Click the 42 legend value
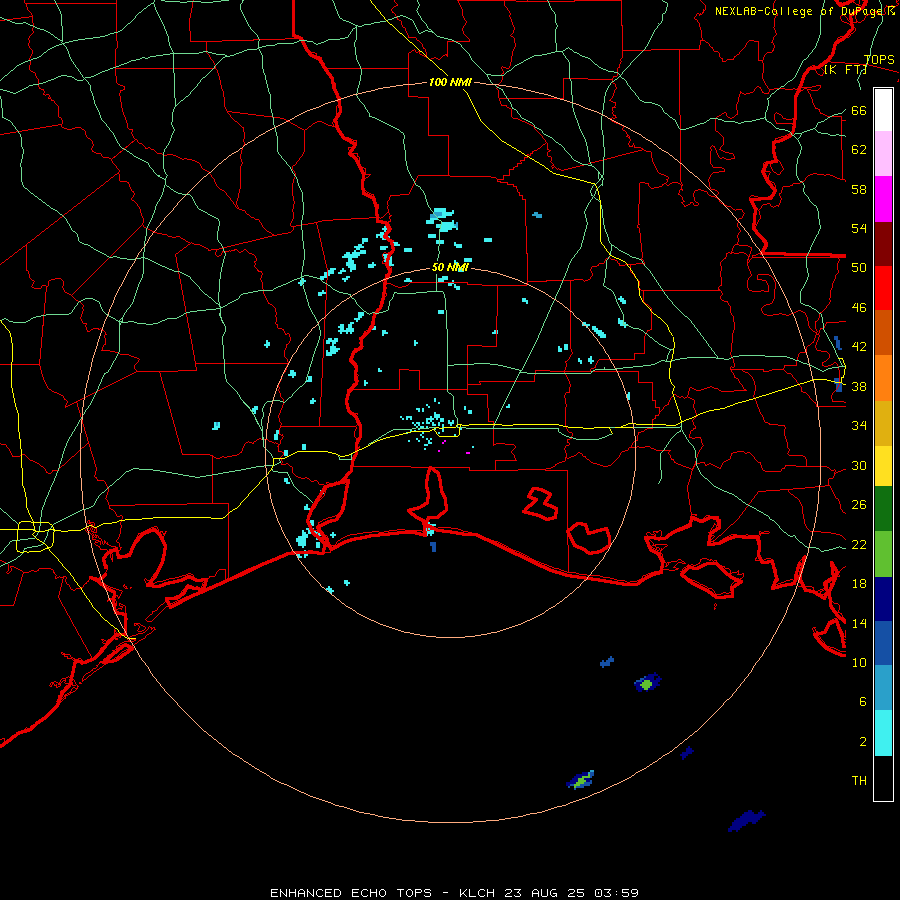Viewport: 900px width, 900px height. pyautogui.click(x=859, y=347)
